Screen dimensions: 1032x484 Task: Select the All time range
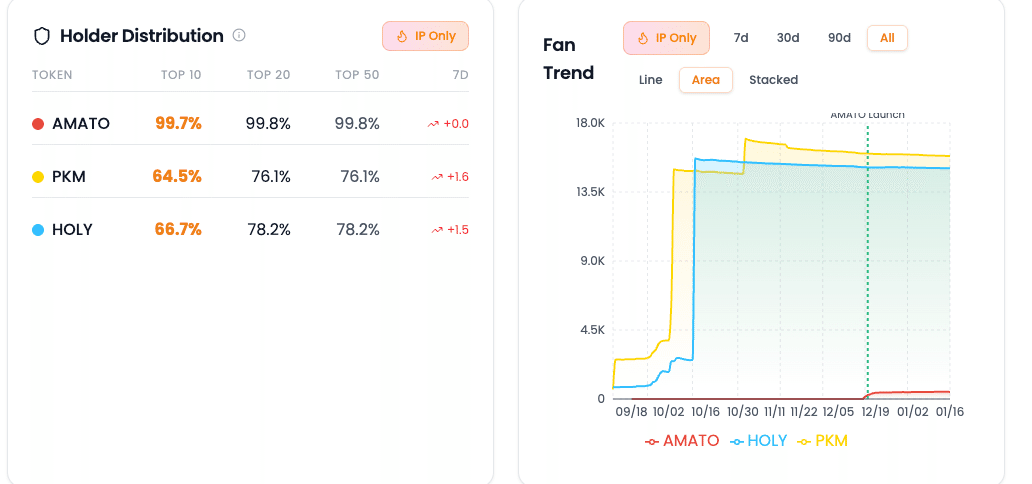(887, 38)
